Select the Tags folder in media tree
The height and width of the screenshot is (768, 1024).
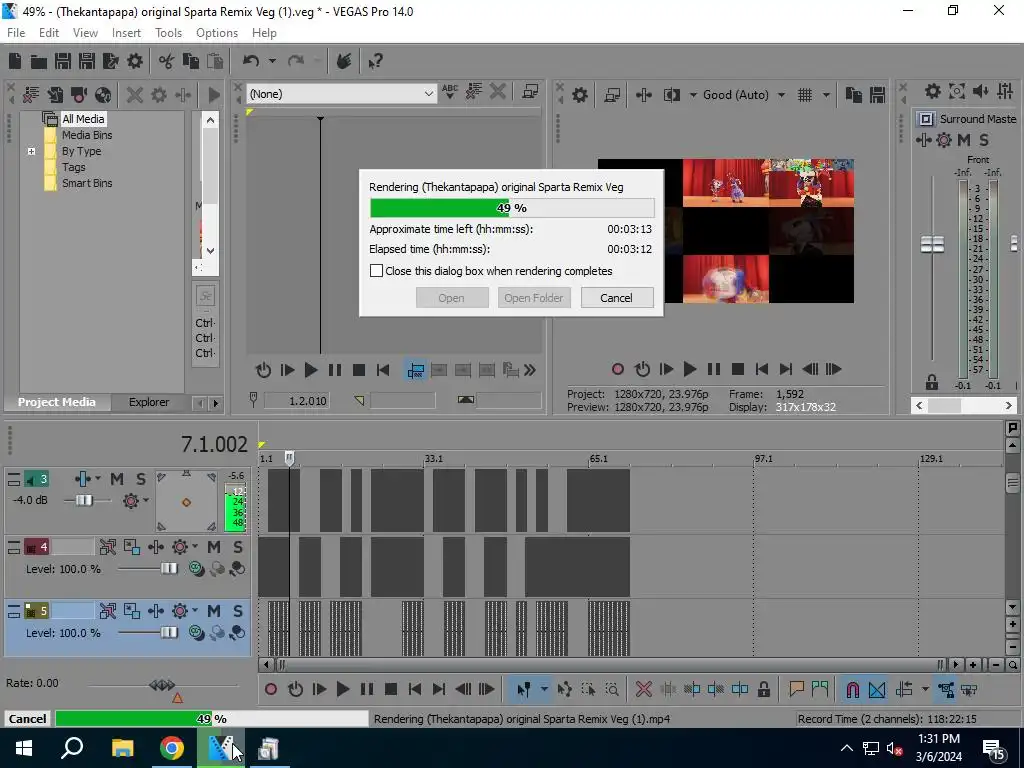pyautogui.click(x=74, y=167)
